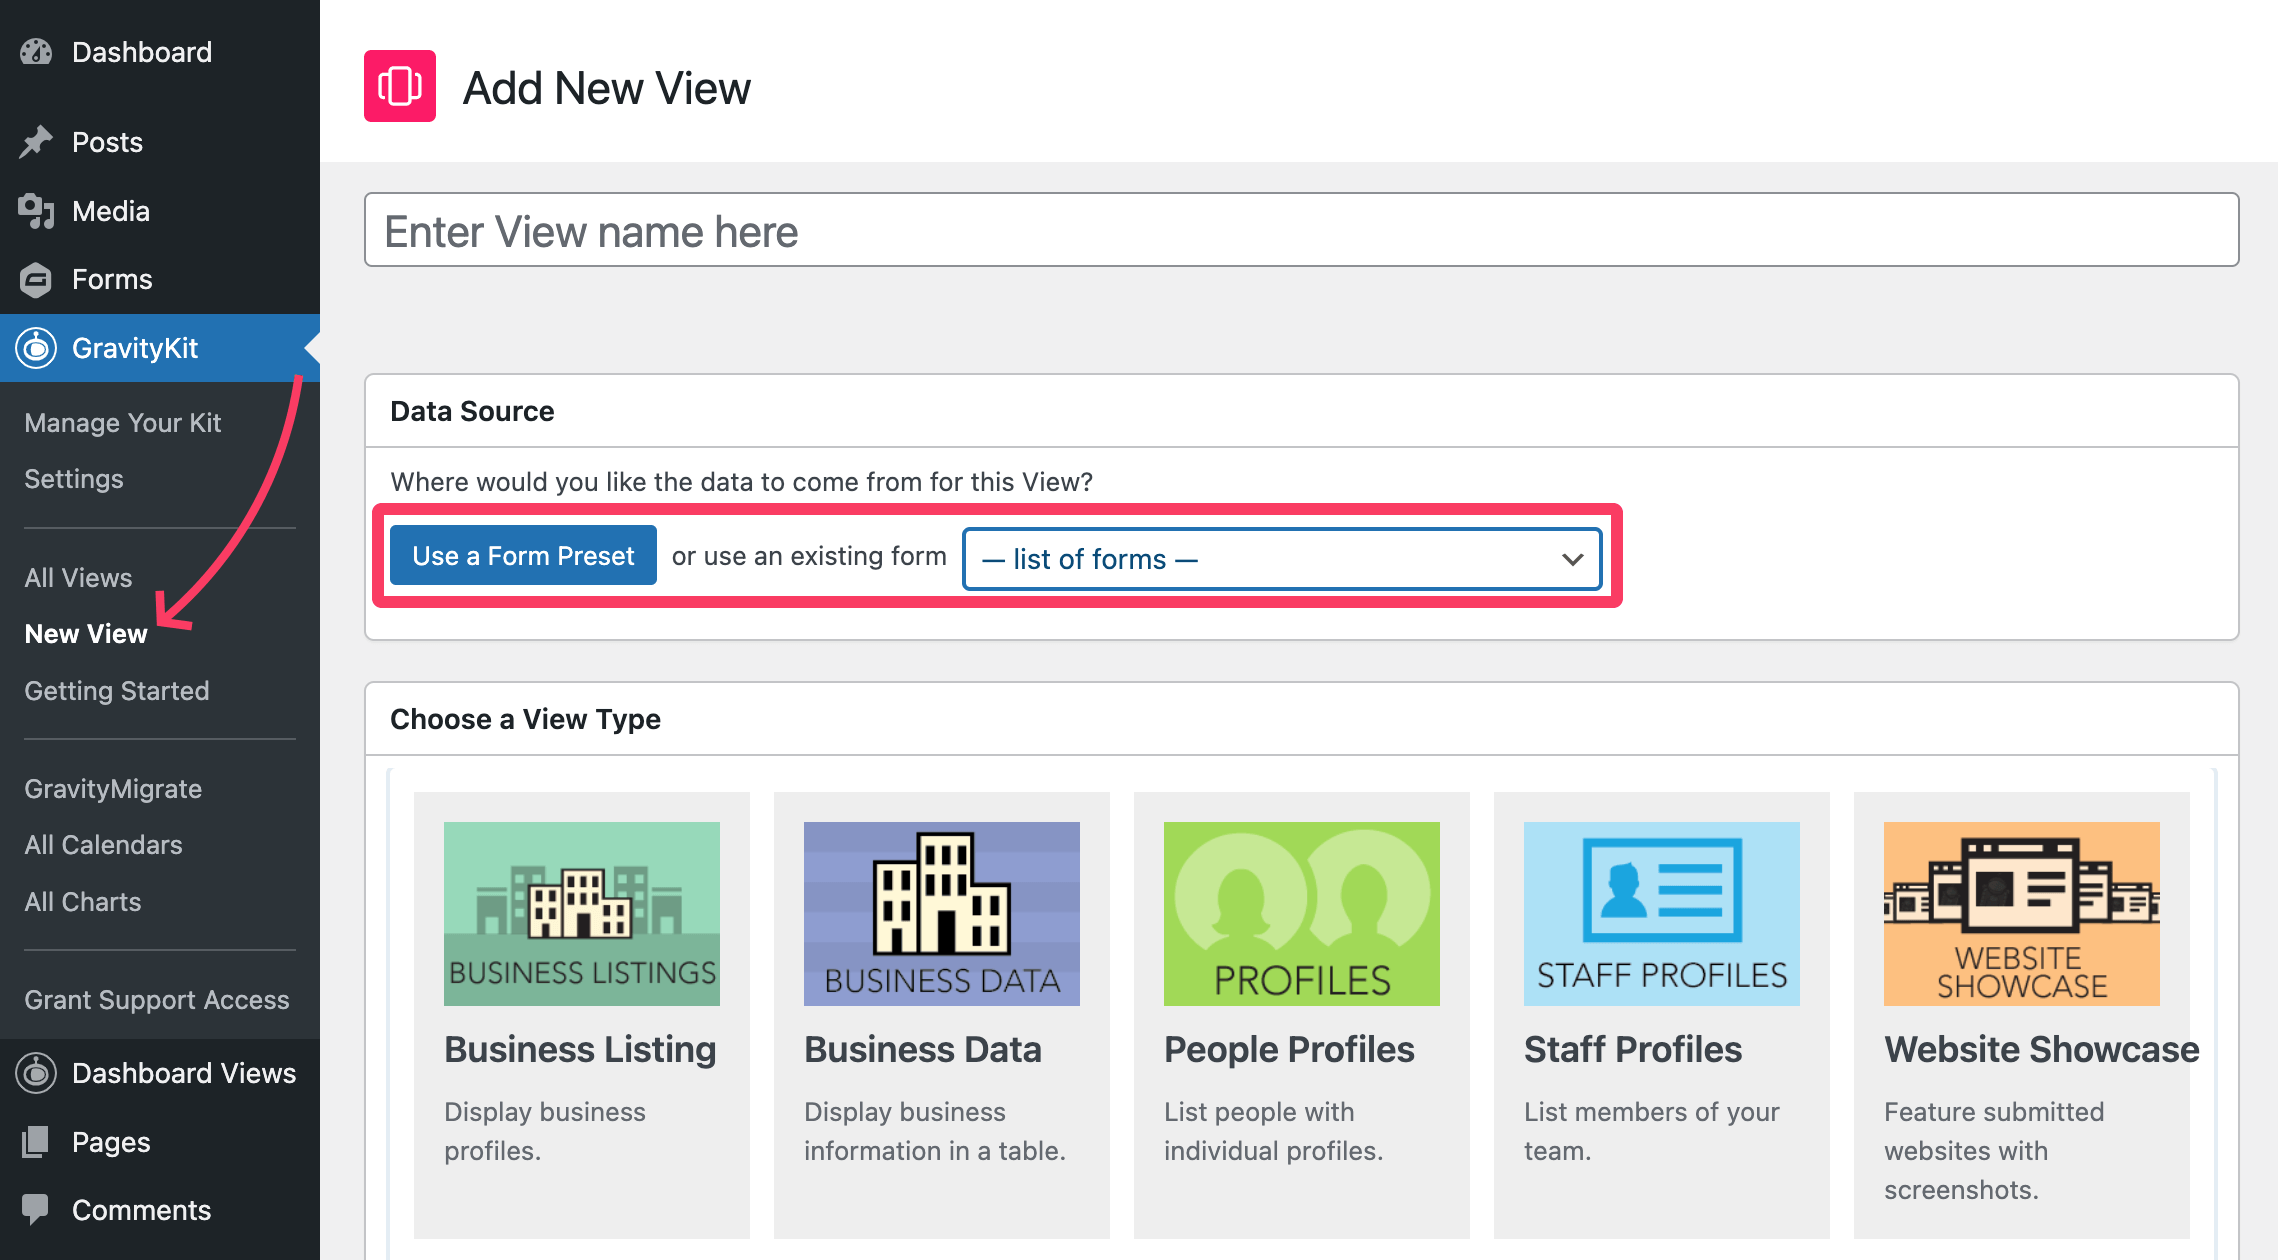The height and width of the screenshot is (1260, 2278).
Task: Click the Business Data title
Action: point(923,1049)
